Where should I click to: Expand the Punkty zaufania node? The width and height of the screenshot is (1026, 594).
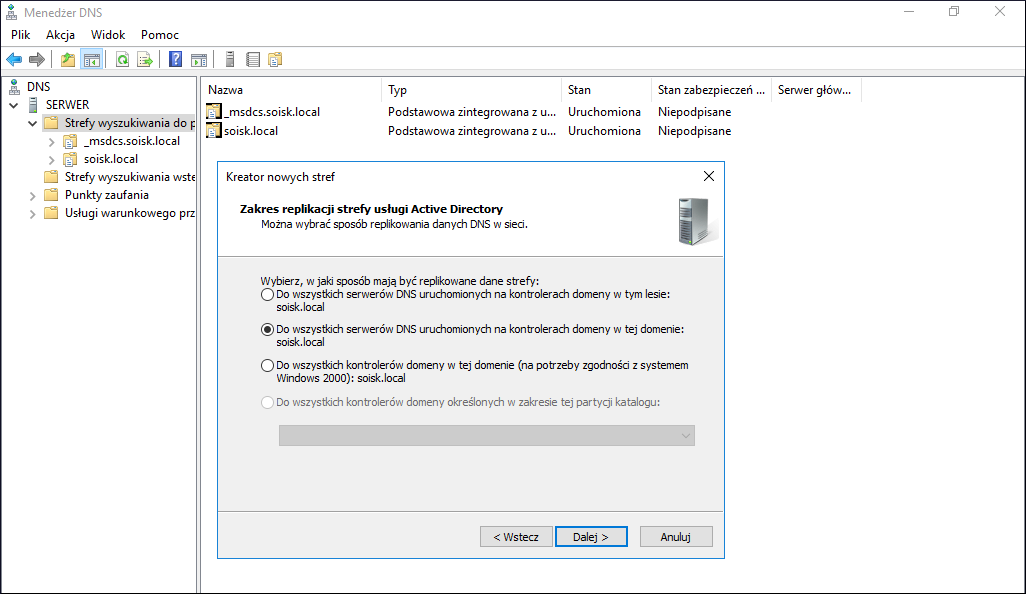[x=32, y=196]
